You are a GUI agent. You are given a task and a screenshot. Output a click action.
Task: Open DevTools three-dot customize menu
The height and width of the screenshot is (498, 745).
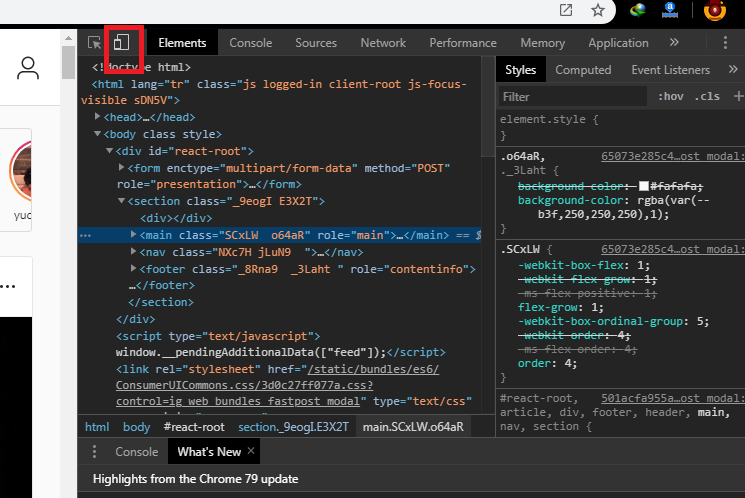[x=725, y=42]
